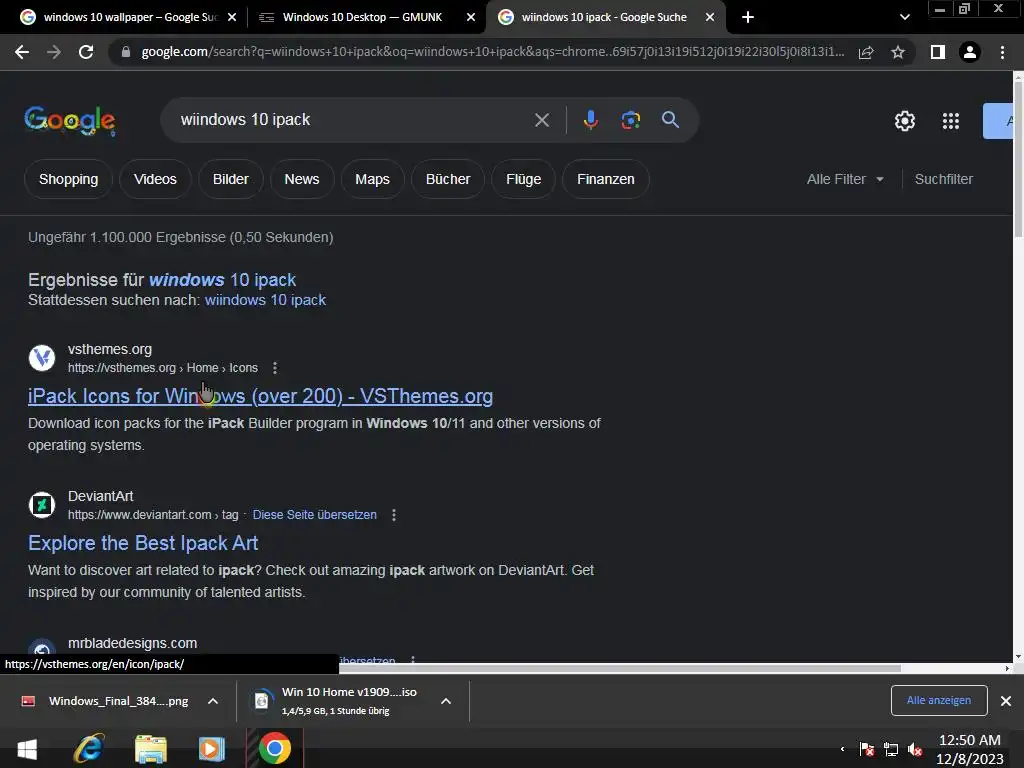Open Chrome three-dot menu
This screenshot has height=768, width=1024.
click(x=1002, y=52)
